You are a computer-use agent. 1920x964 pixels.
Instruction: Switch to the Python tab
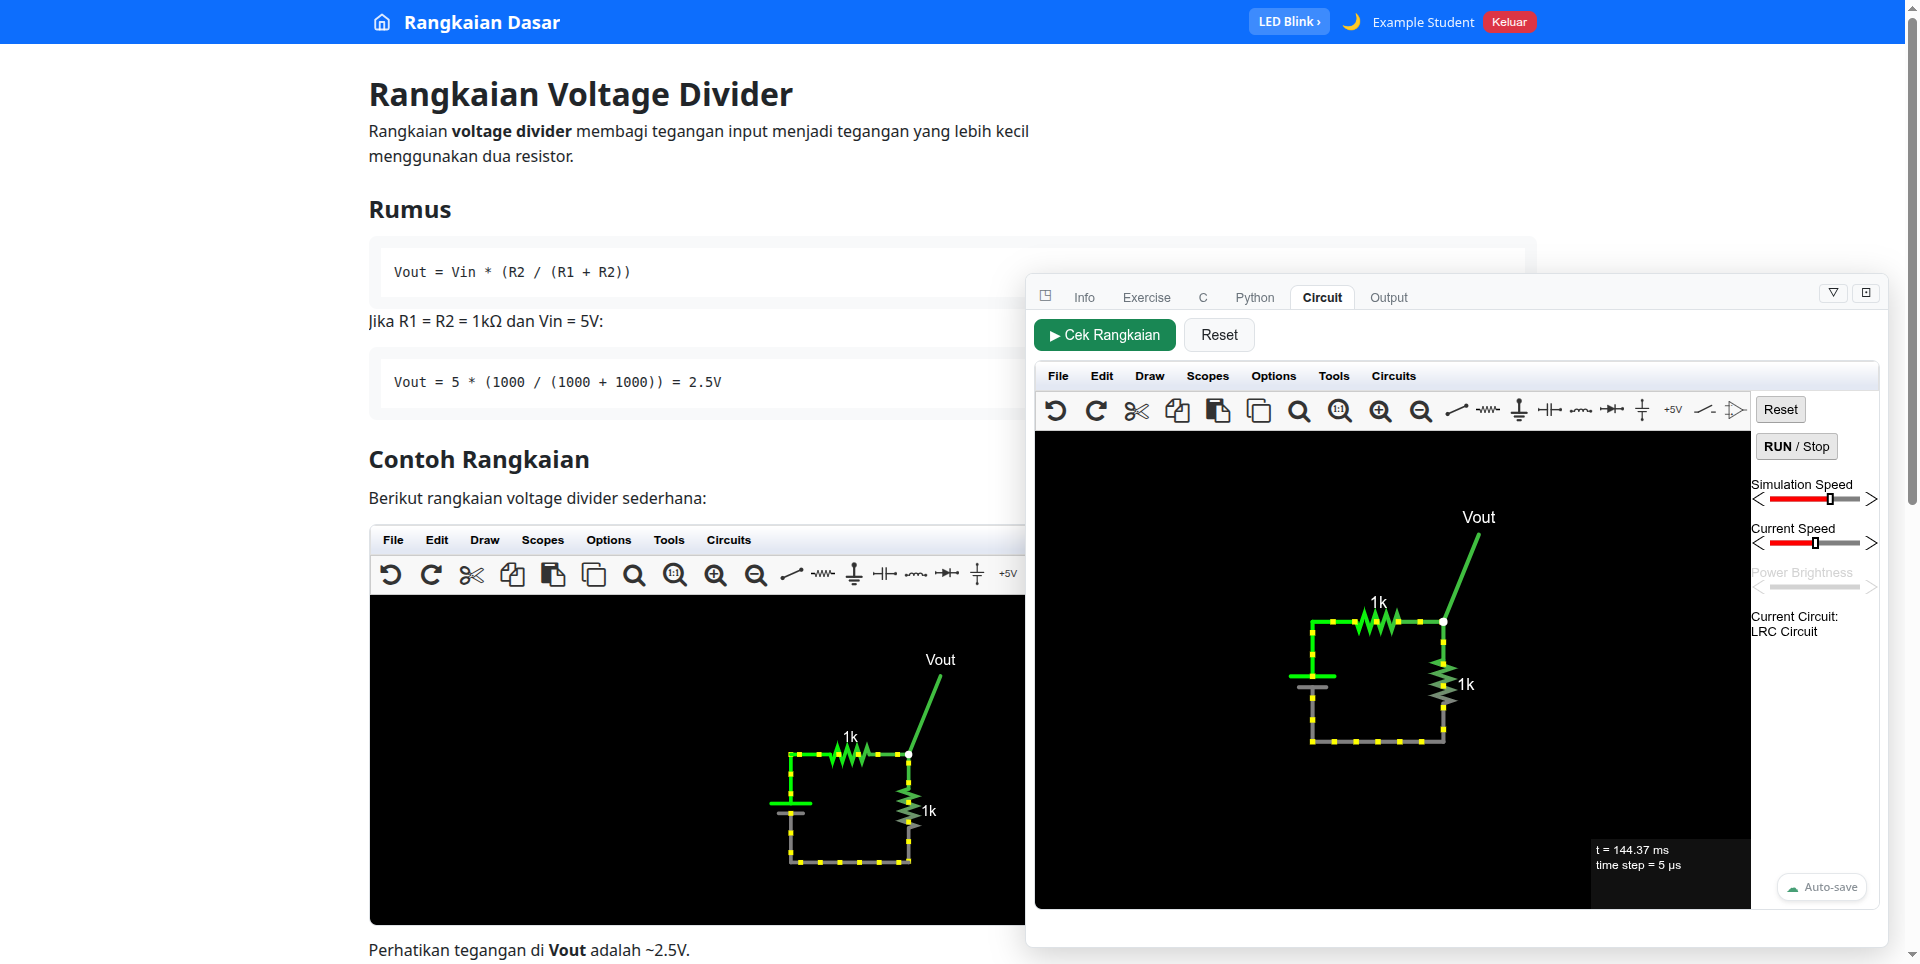(x=1254, y=298)
